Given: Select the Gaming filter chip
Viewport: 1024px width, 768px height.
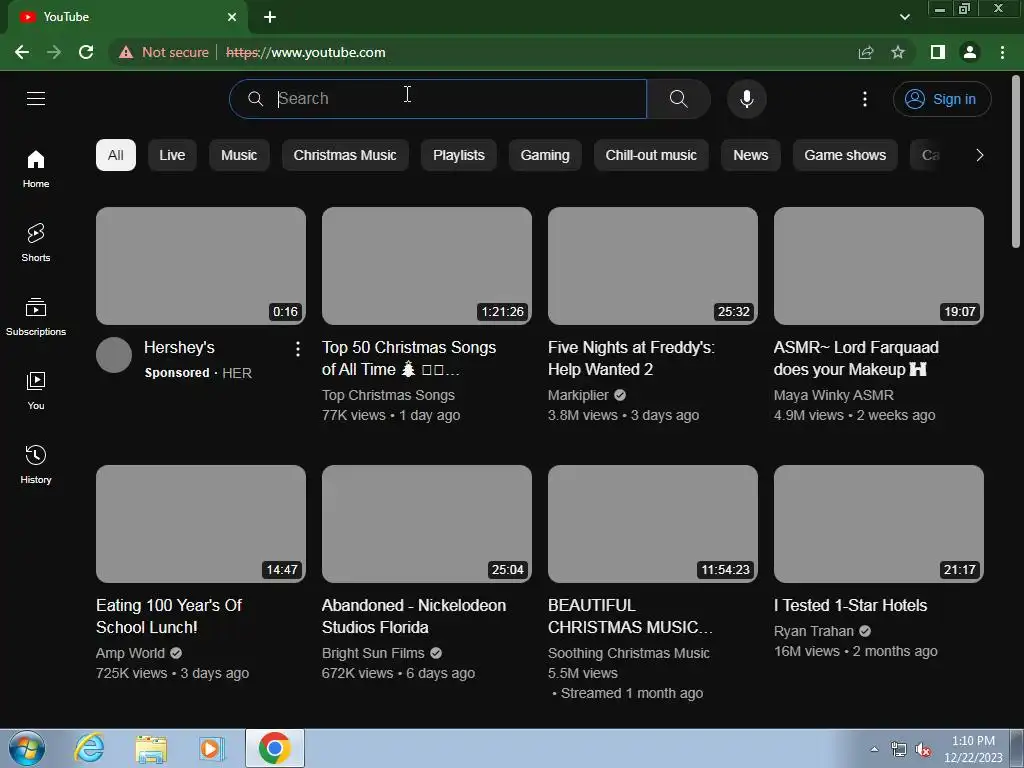Looking at the screenshot, I should [x=545, y=155].
